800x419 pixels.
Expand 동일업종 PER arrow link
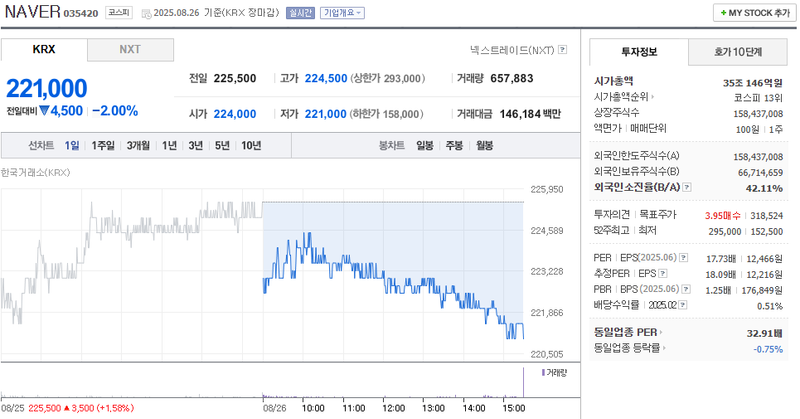click(628, 332)
